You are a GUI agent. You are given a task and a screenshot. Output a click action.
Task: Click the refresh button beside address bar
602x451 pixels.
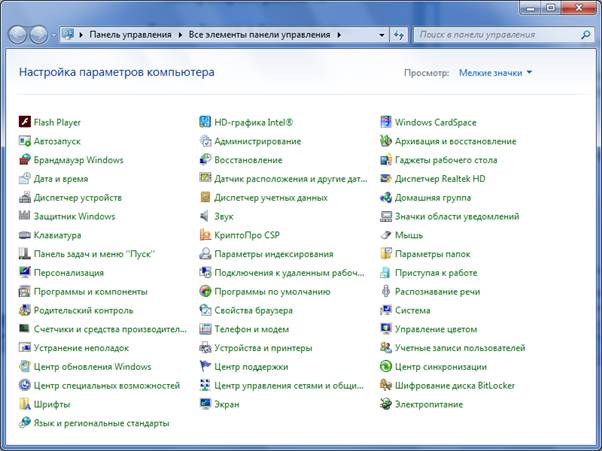397,35
